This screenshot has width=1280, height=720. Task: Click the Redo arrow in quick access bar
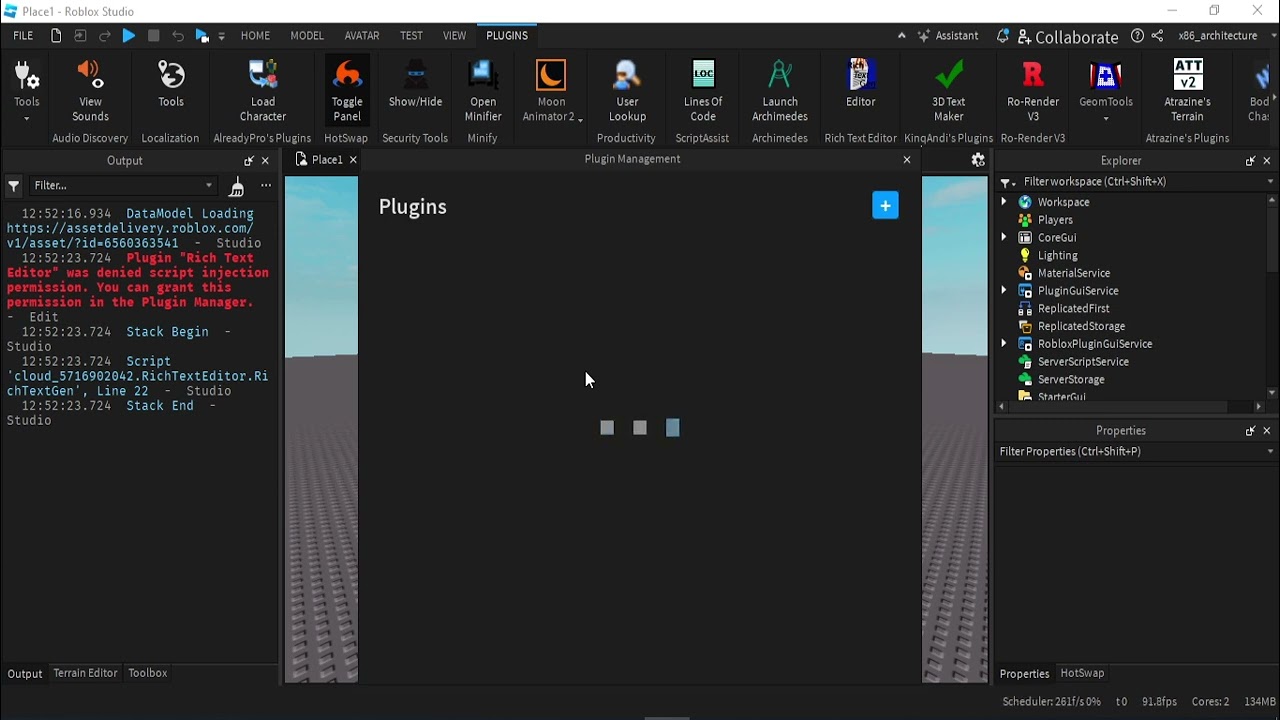(104, 35)
